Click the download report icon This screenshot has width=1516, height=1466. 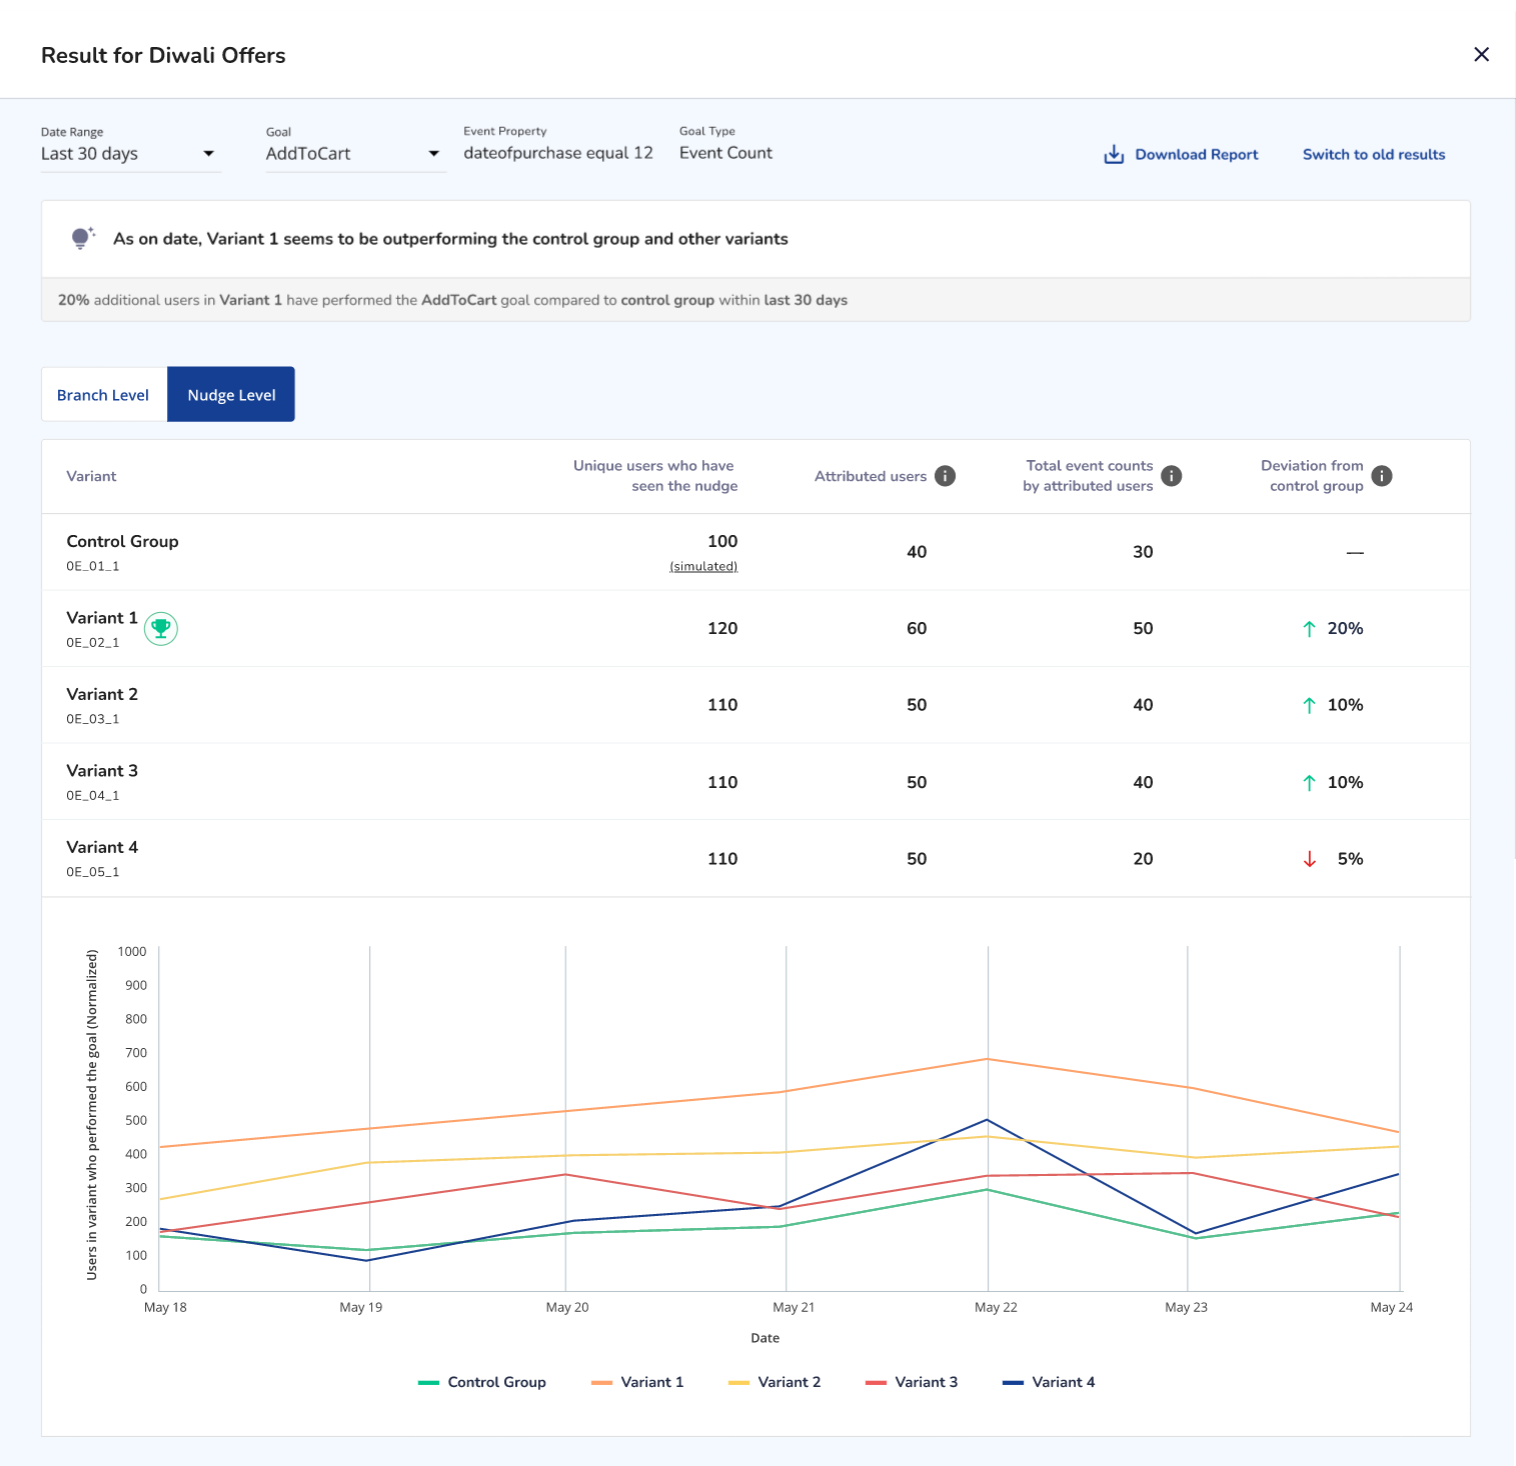tap(1113, 154)
